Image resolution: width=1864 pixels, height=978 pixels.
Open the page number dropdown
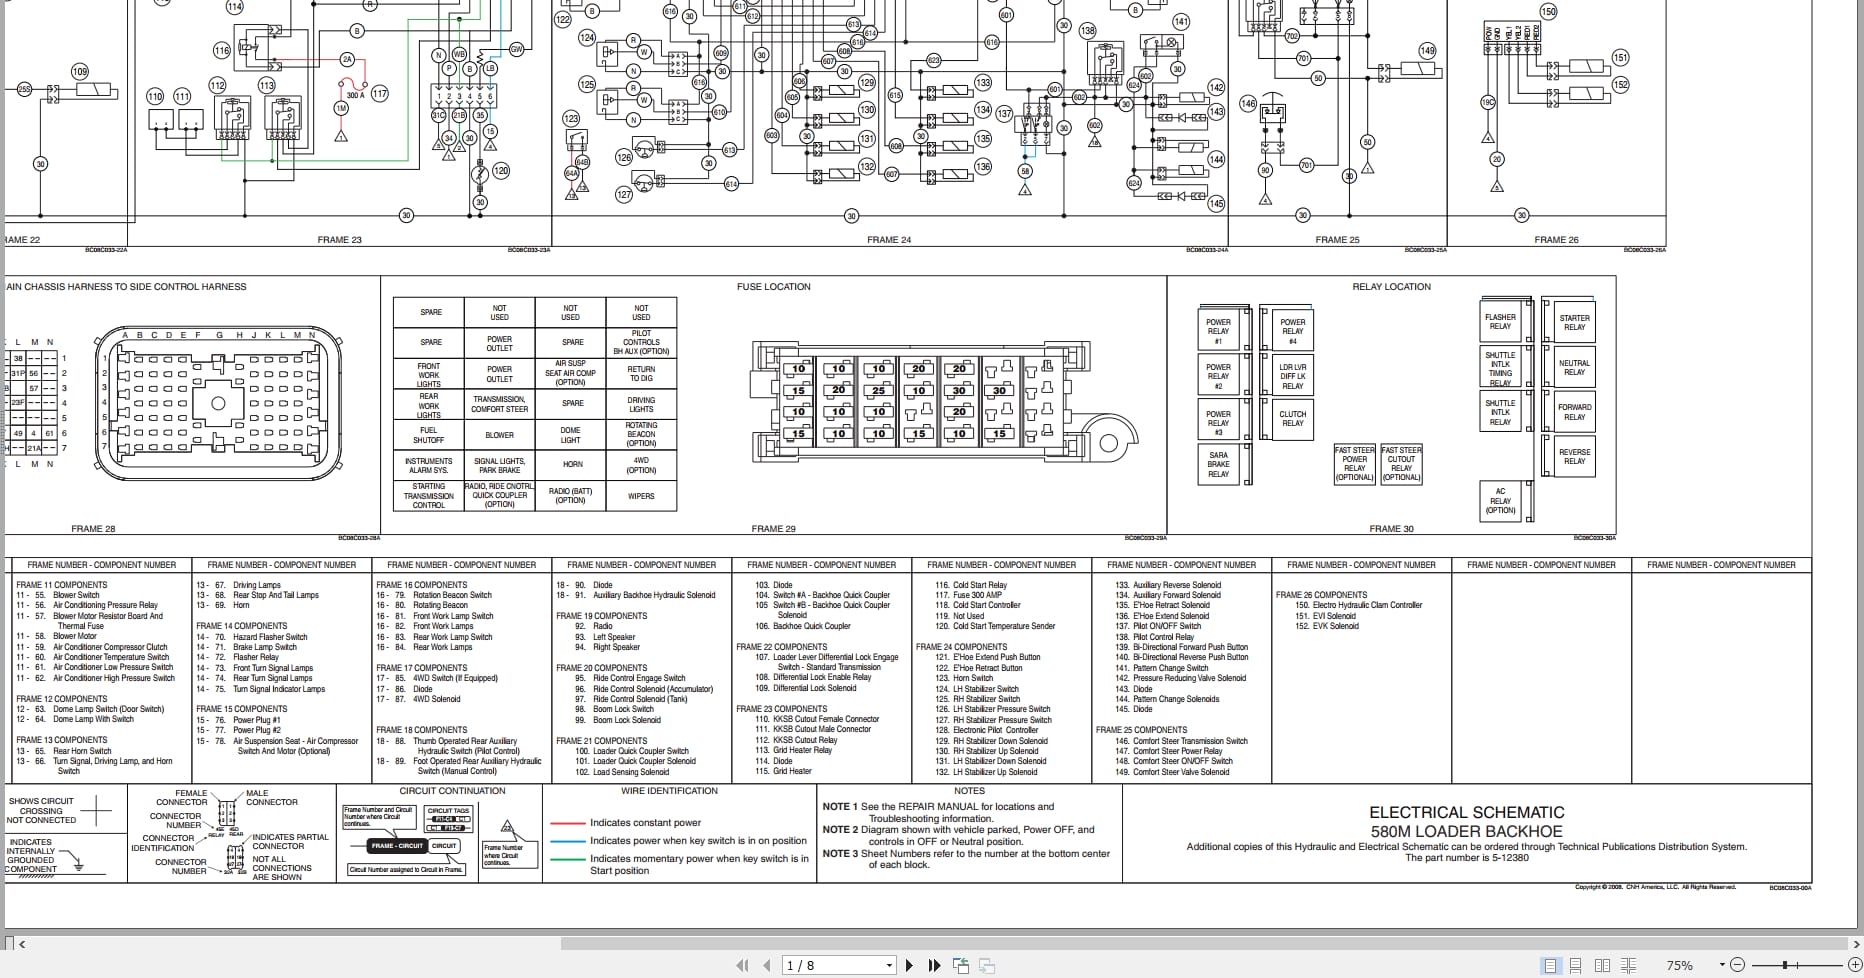[x=888, y=965]
